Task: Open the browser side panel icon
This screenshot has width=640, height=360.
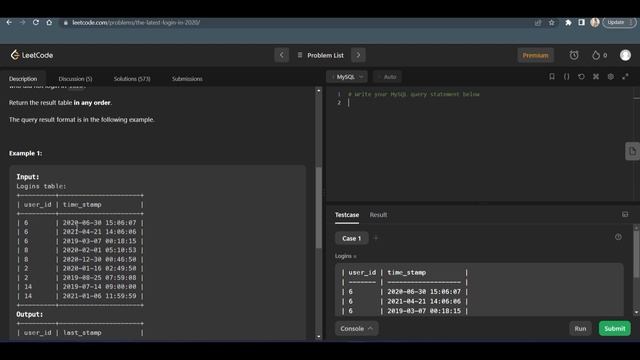Action: coord(581,22)
